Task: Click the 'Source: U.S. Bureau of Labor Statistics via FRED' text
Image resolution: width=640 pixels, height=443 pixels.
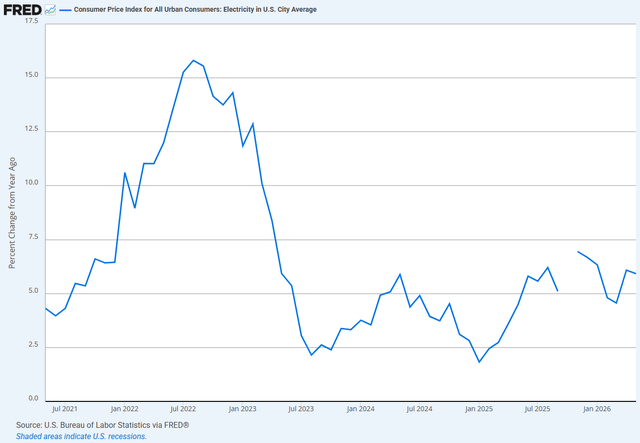Action: [x=102, y=425]
